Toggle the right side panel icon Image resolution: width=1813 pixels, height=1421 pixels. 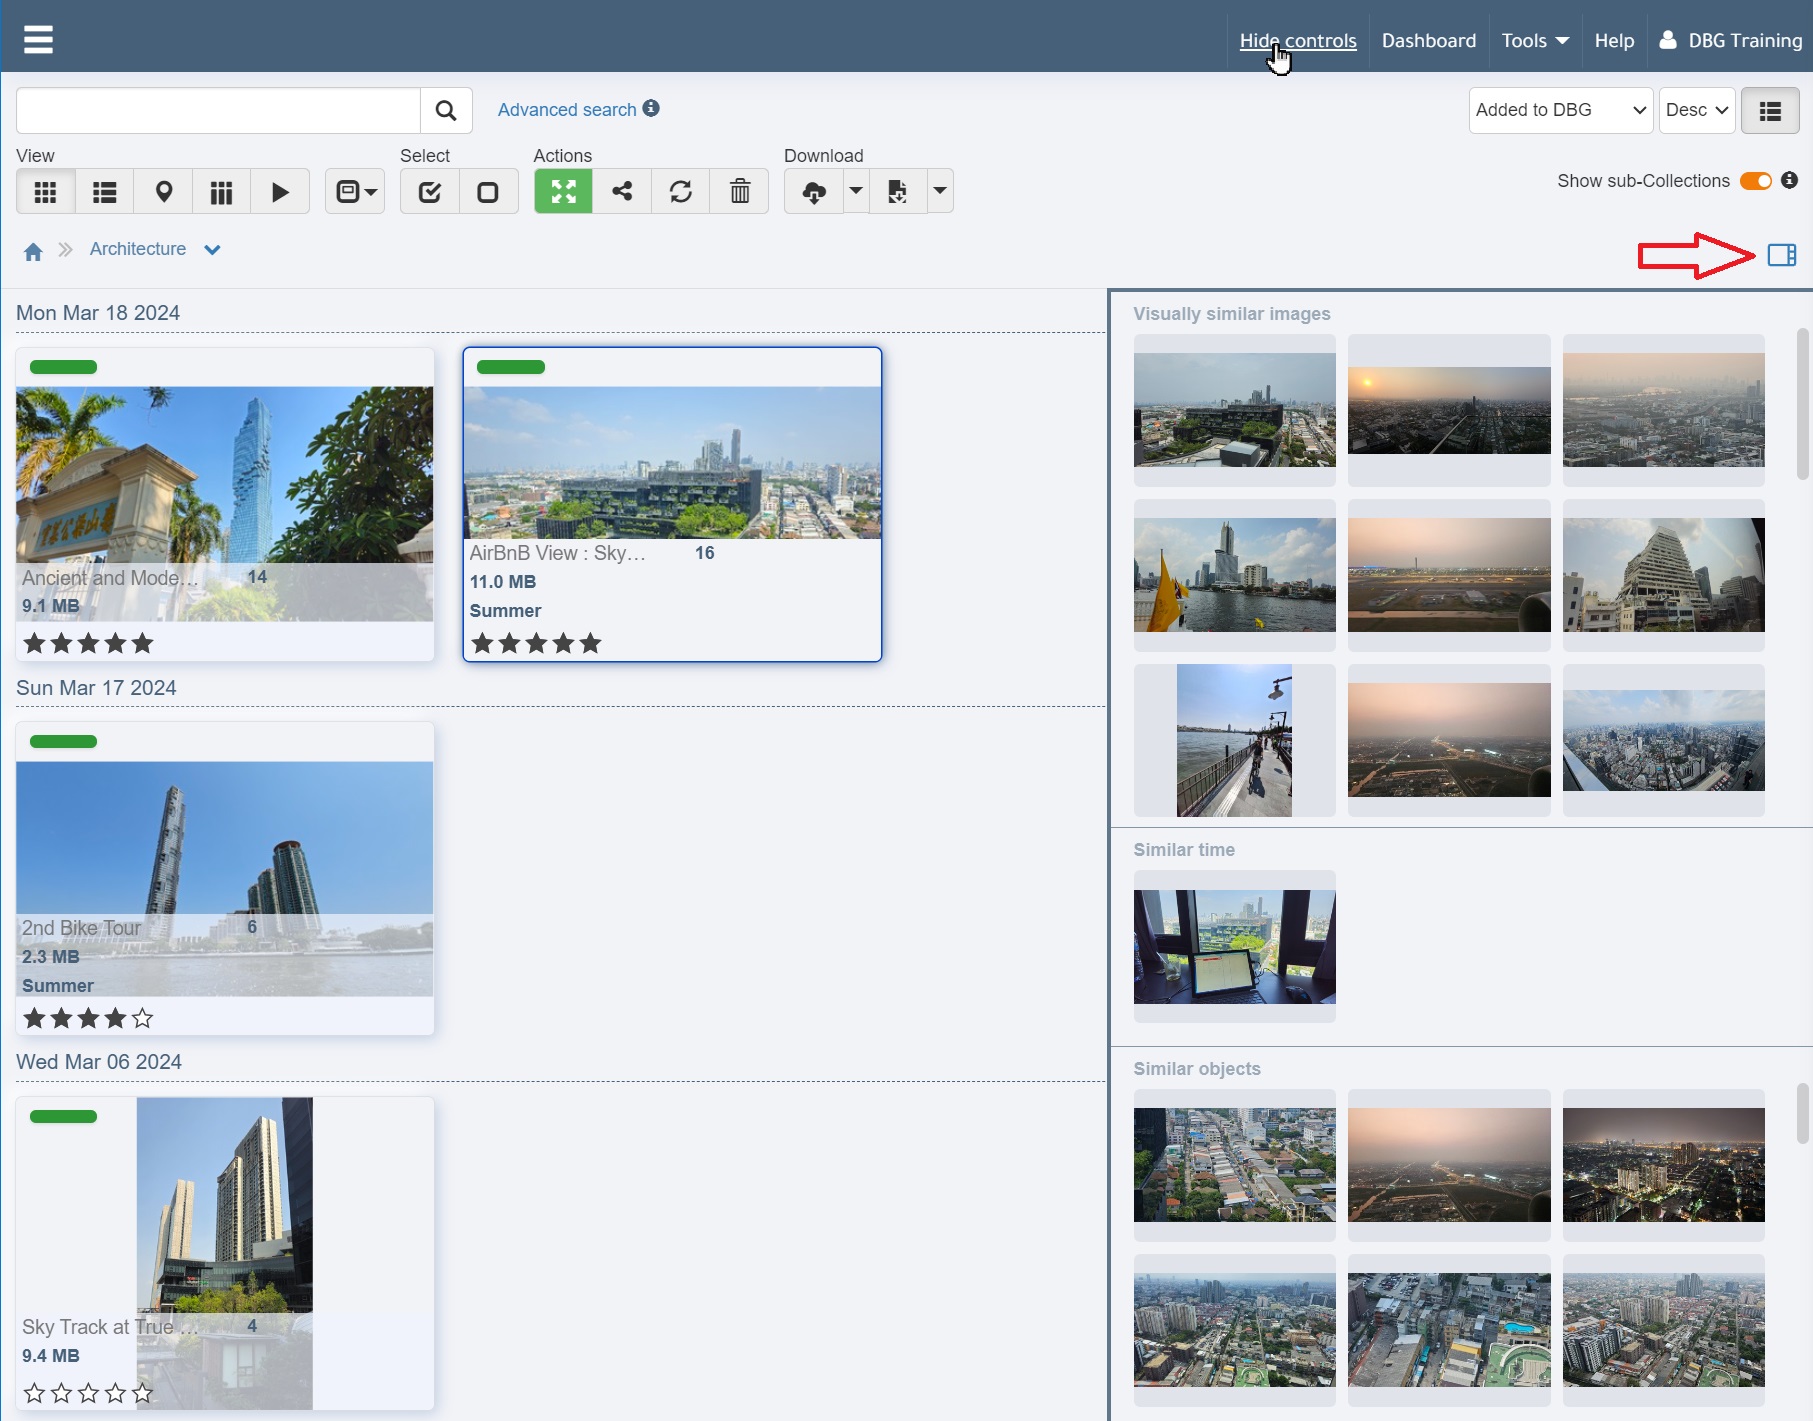tap(1781, 255)
